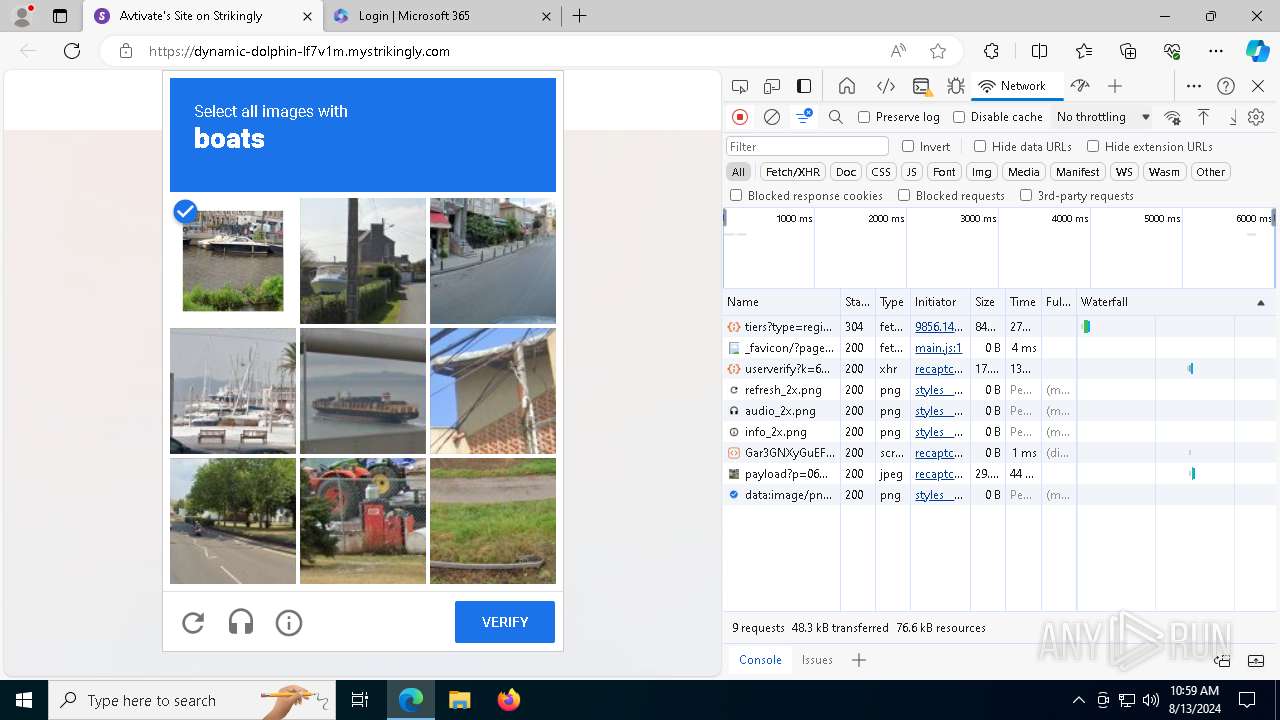Deselect the checked boat captcha image
1280x720 pixels.
click(233, 261)
